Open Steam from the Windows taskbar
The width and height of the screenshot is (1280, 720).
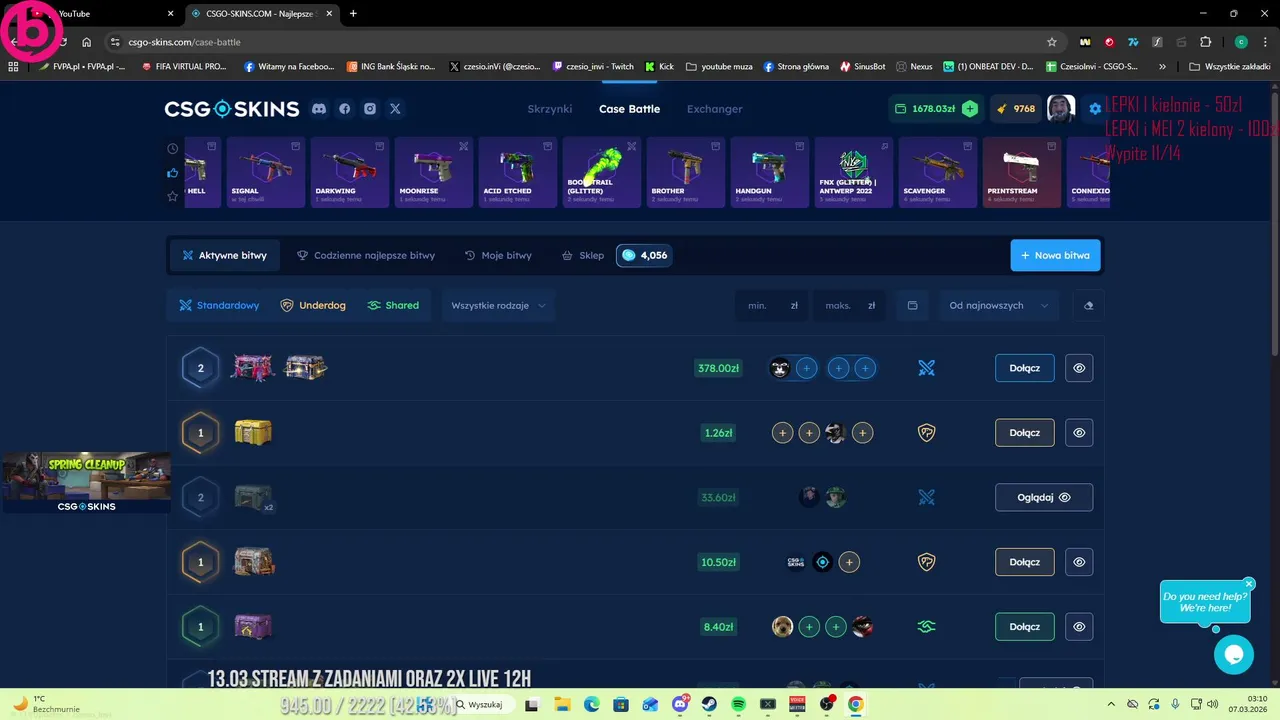tap(709, 704)
